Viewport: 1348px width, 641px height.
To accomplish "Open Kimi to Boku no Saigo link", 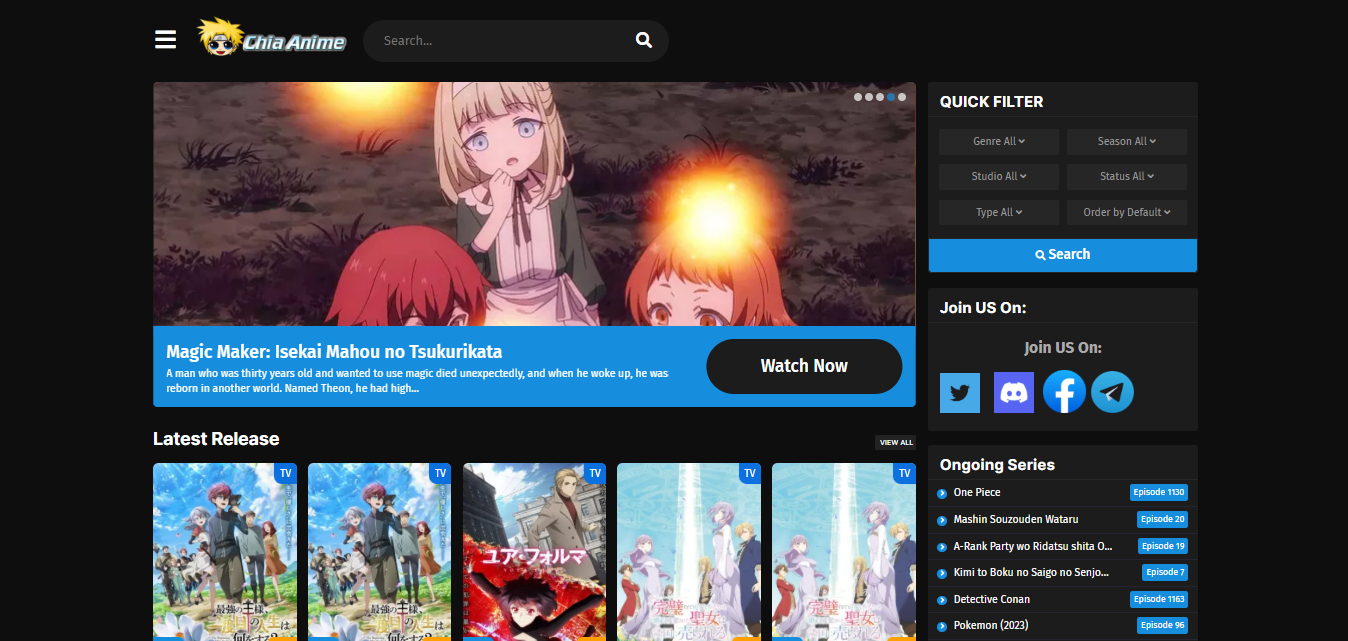I will (1031, 573).
